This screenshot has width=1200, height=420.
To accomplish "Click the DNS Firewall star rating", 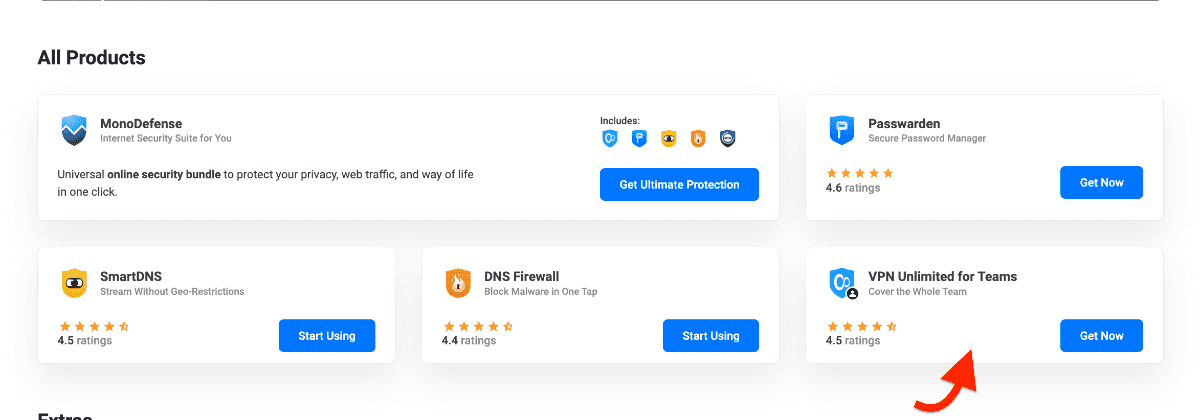I will click(x=478, y=326).
